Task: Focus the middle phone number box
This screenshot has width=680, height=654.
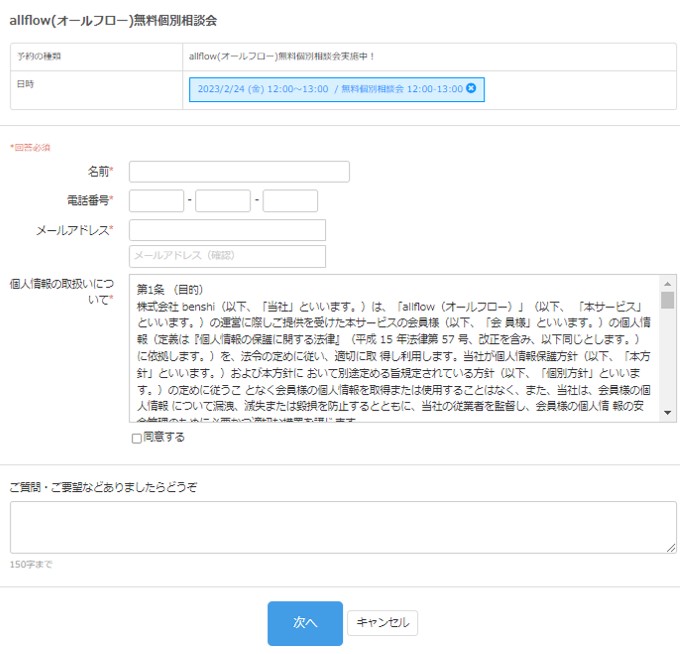Action: click(223, 201)
